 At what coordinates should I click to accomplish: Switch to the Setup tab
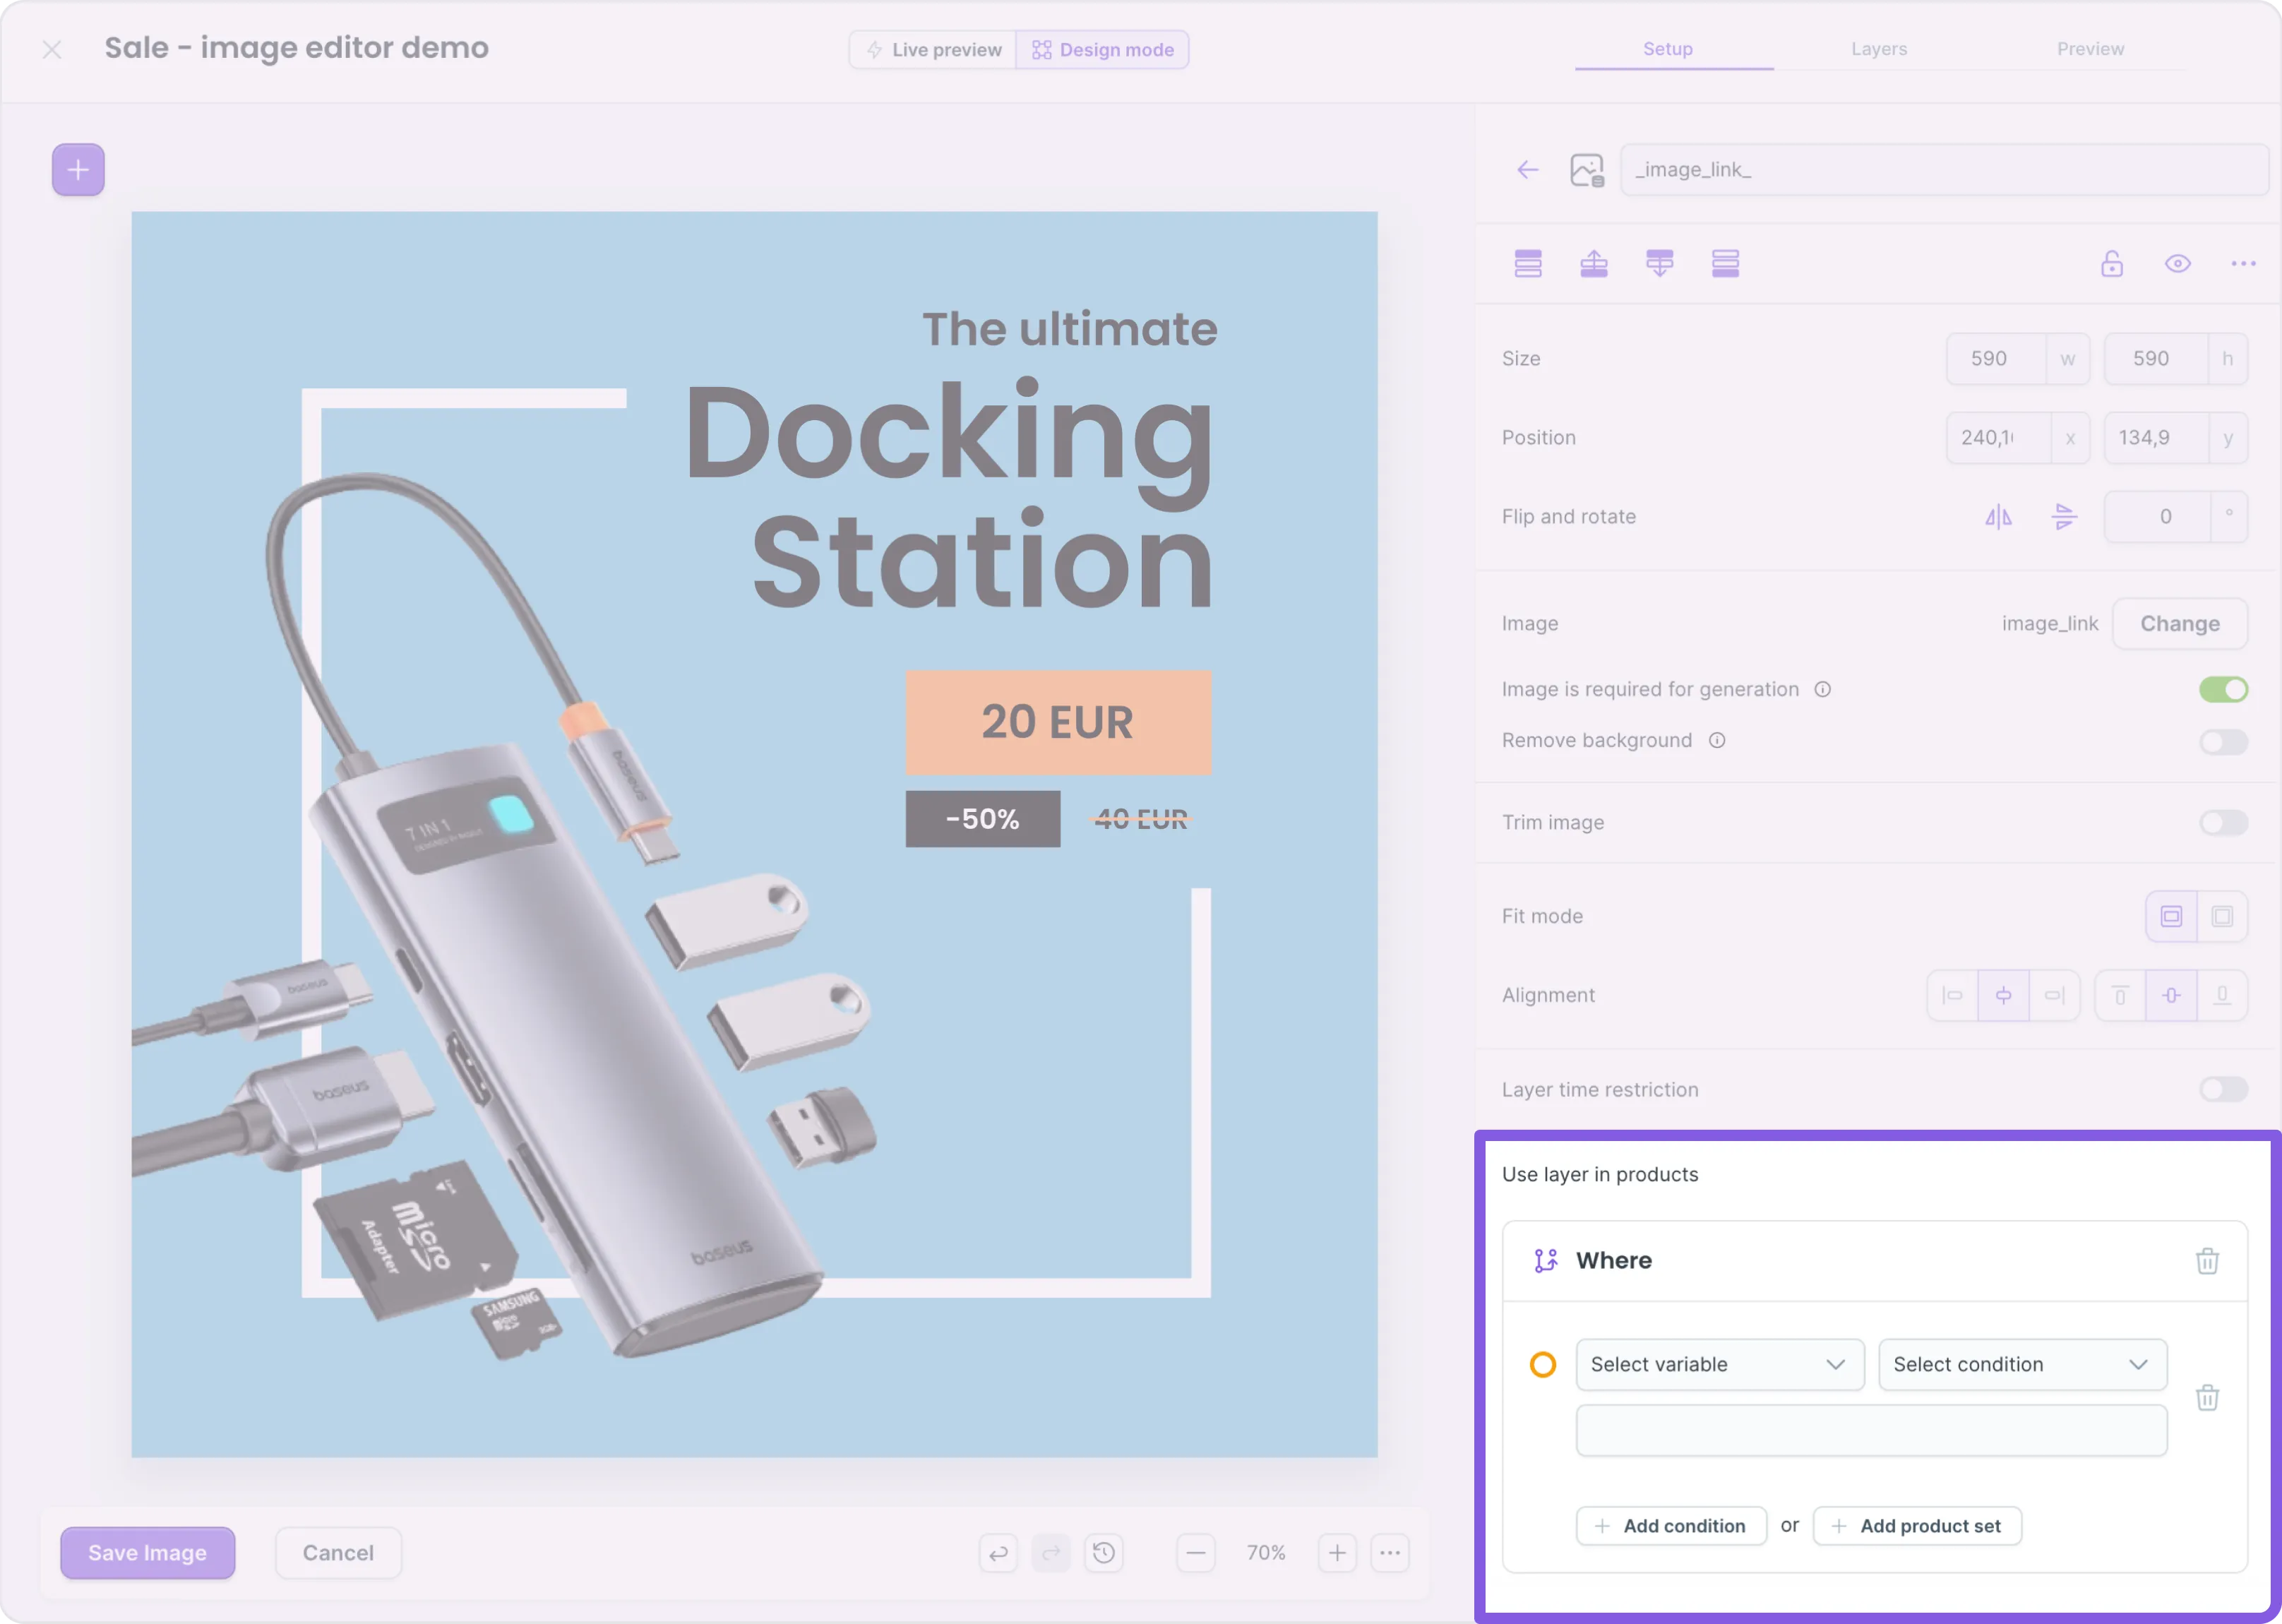click(x=1668, y=49)
